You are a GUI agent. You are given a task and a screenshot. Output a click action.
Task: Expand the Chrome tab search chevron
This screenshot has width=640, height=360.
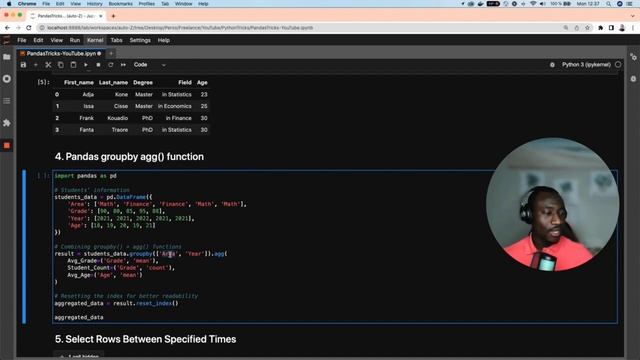tap(633, 16)
